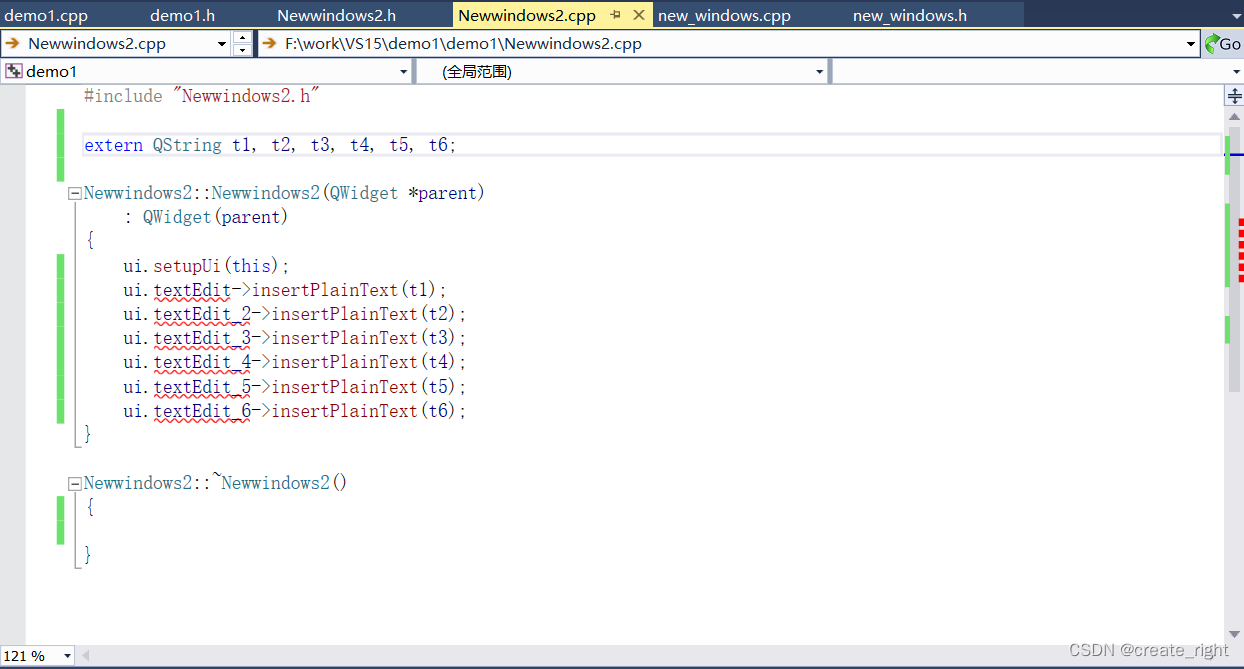Click the scroll-down arrow at scrollbar bottom
This screenshot has height=669, width=1244.
(1234, 633)
